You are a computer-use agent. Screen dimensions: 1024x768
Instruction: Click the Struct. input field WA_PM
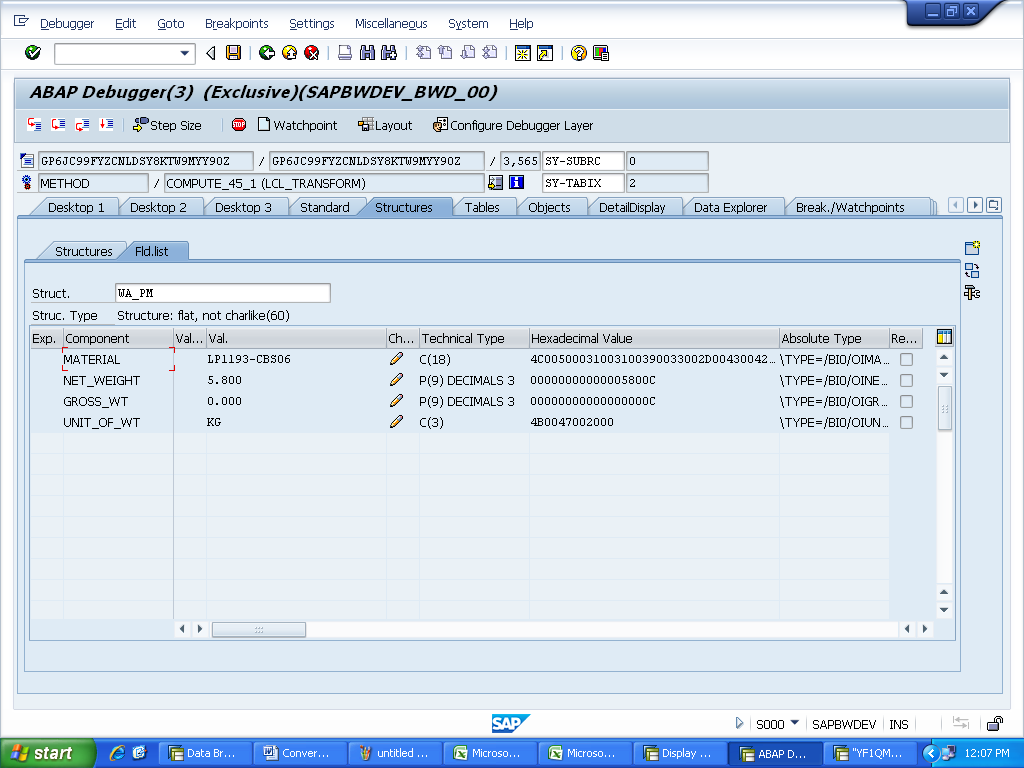223,293
